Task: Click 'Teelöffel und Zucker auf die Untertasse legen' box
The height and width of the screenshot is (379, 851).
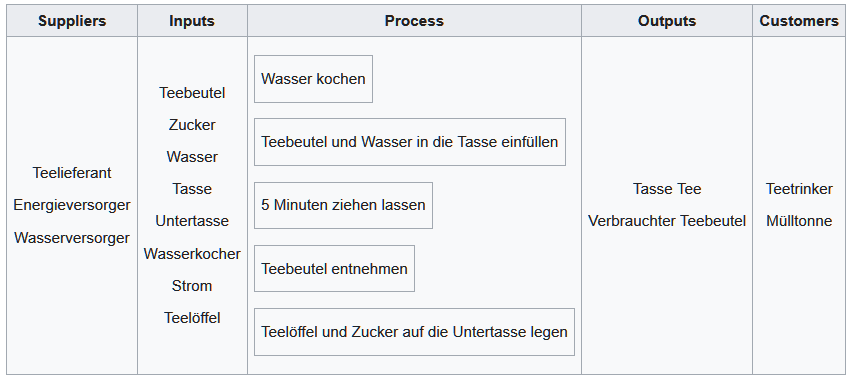Action: tap(414, 332)
